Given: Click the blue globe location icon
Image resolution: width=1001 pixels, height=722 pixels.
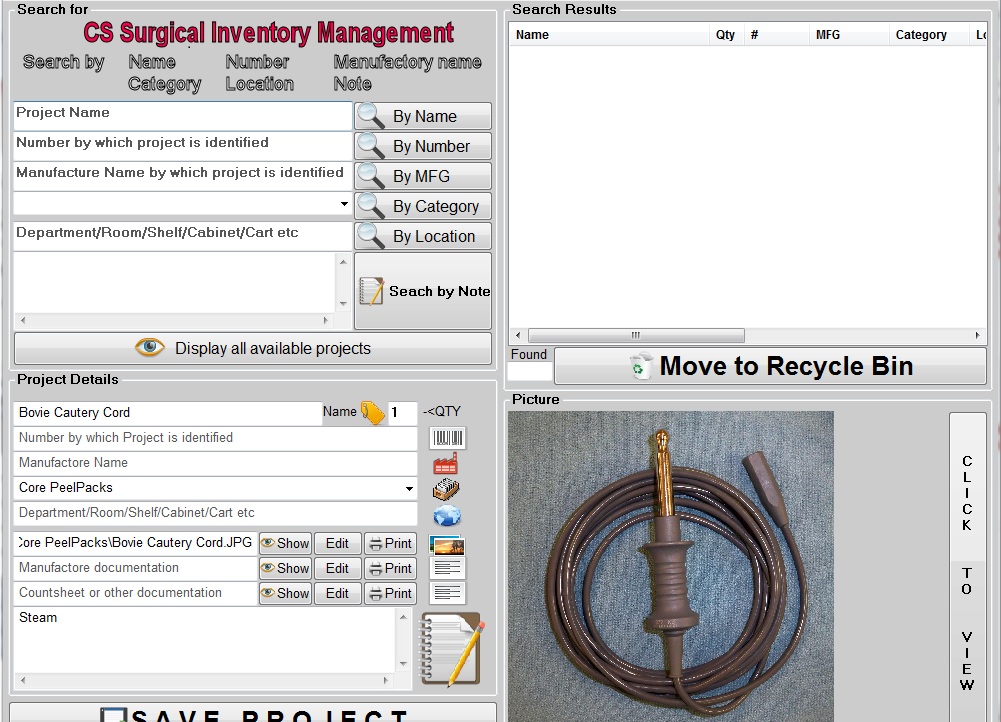Looking at the screenshot, I should tap(446, 516).
